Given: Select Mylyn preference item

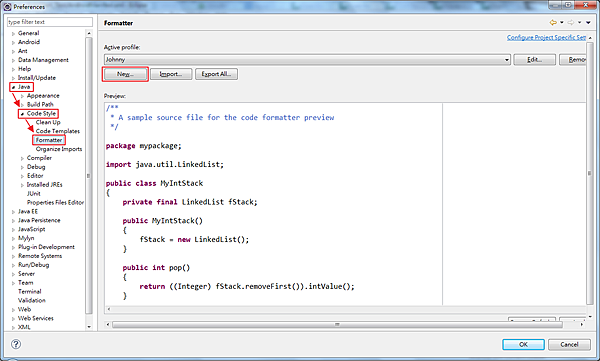Looking at the screenshot, I should pyautogui.click(x=26, y=238).
